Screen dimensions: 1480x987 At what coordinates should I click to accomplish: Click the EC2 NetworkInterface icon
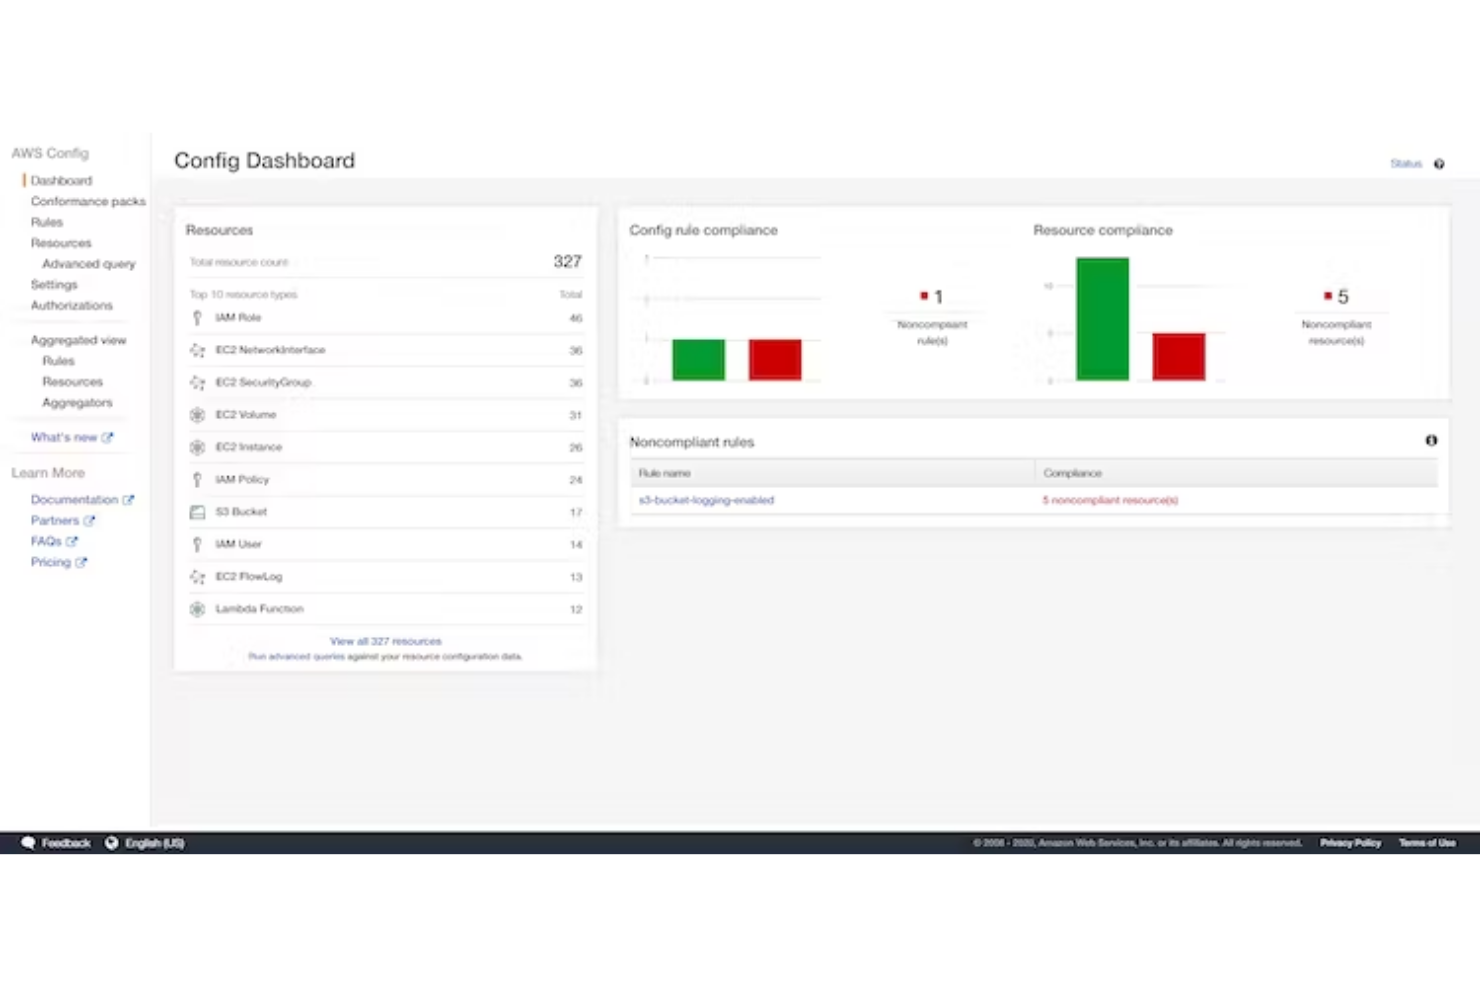pos(196,349)
